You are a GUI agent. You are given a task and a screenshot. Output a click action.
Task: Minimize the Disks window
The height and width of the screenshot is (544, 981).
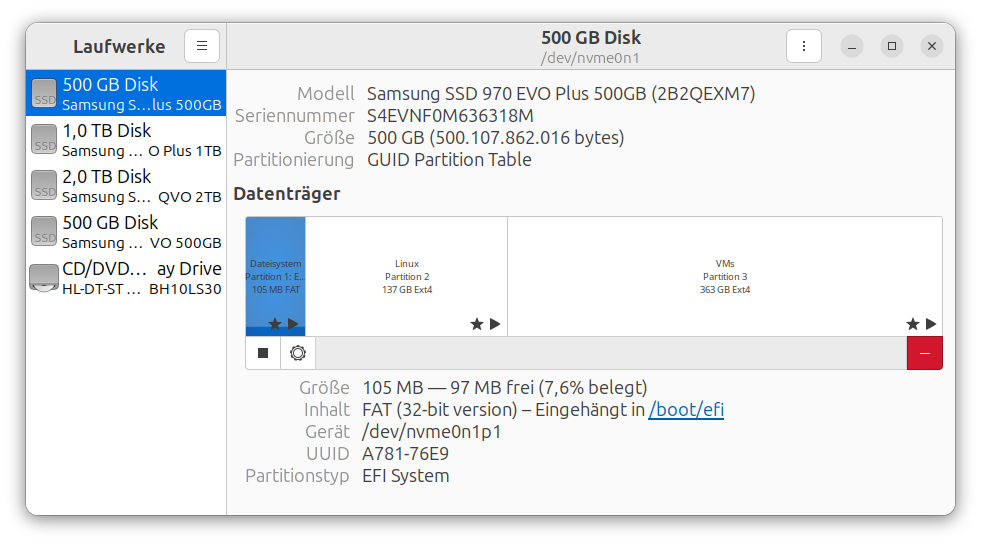[x=852, y=46]
